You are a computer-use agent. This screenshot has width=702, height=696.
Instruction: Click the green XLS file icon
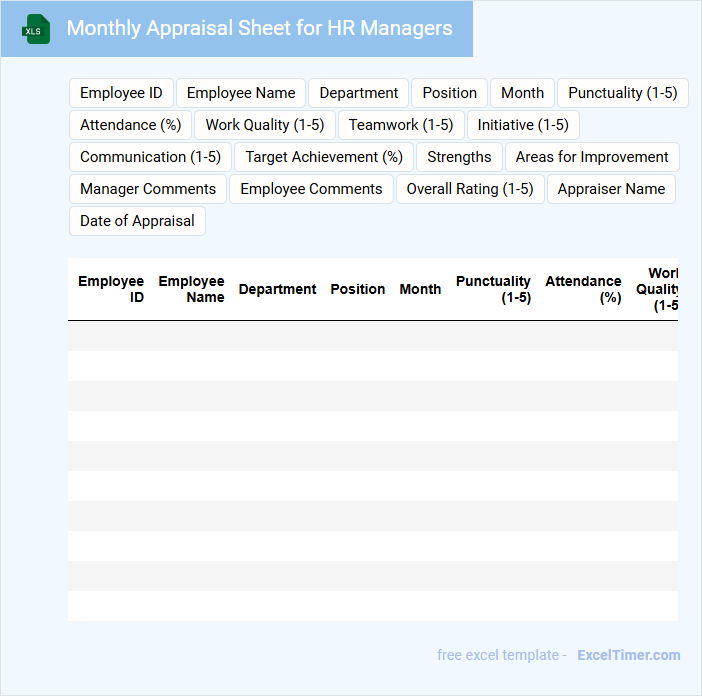click(37, 29)
